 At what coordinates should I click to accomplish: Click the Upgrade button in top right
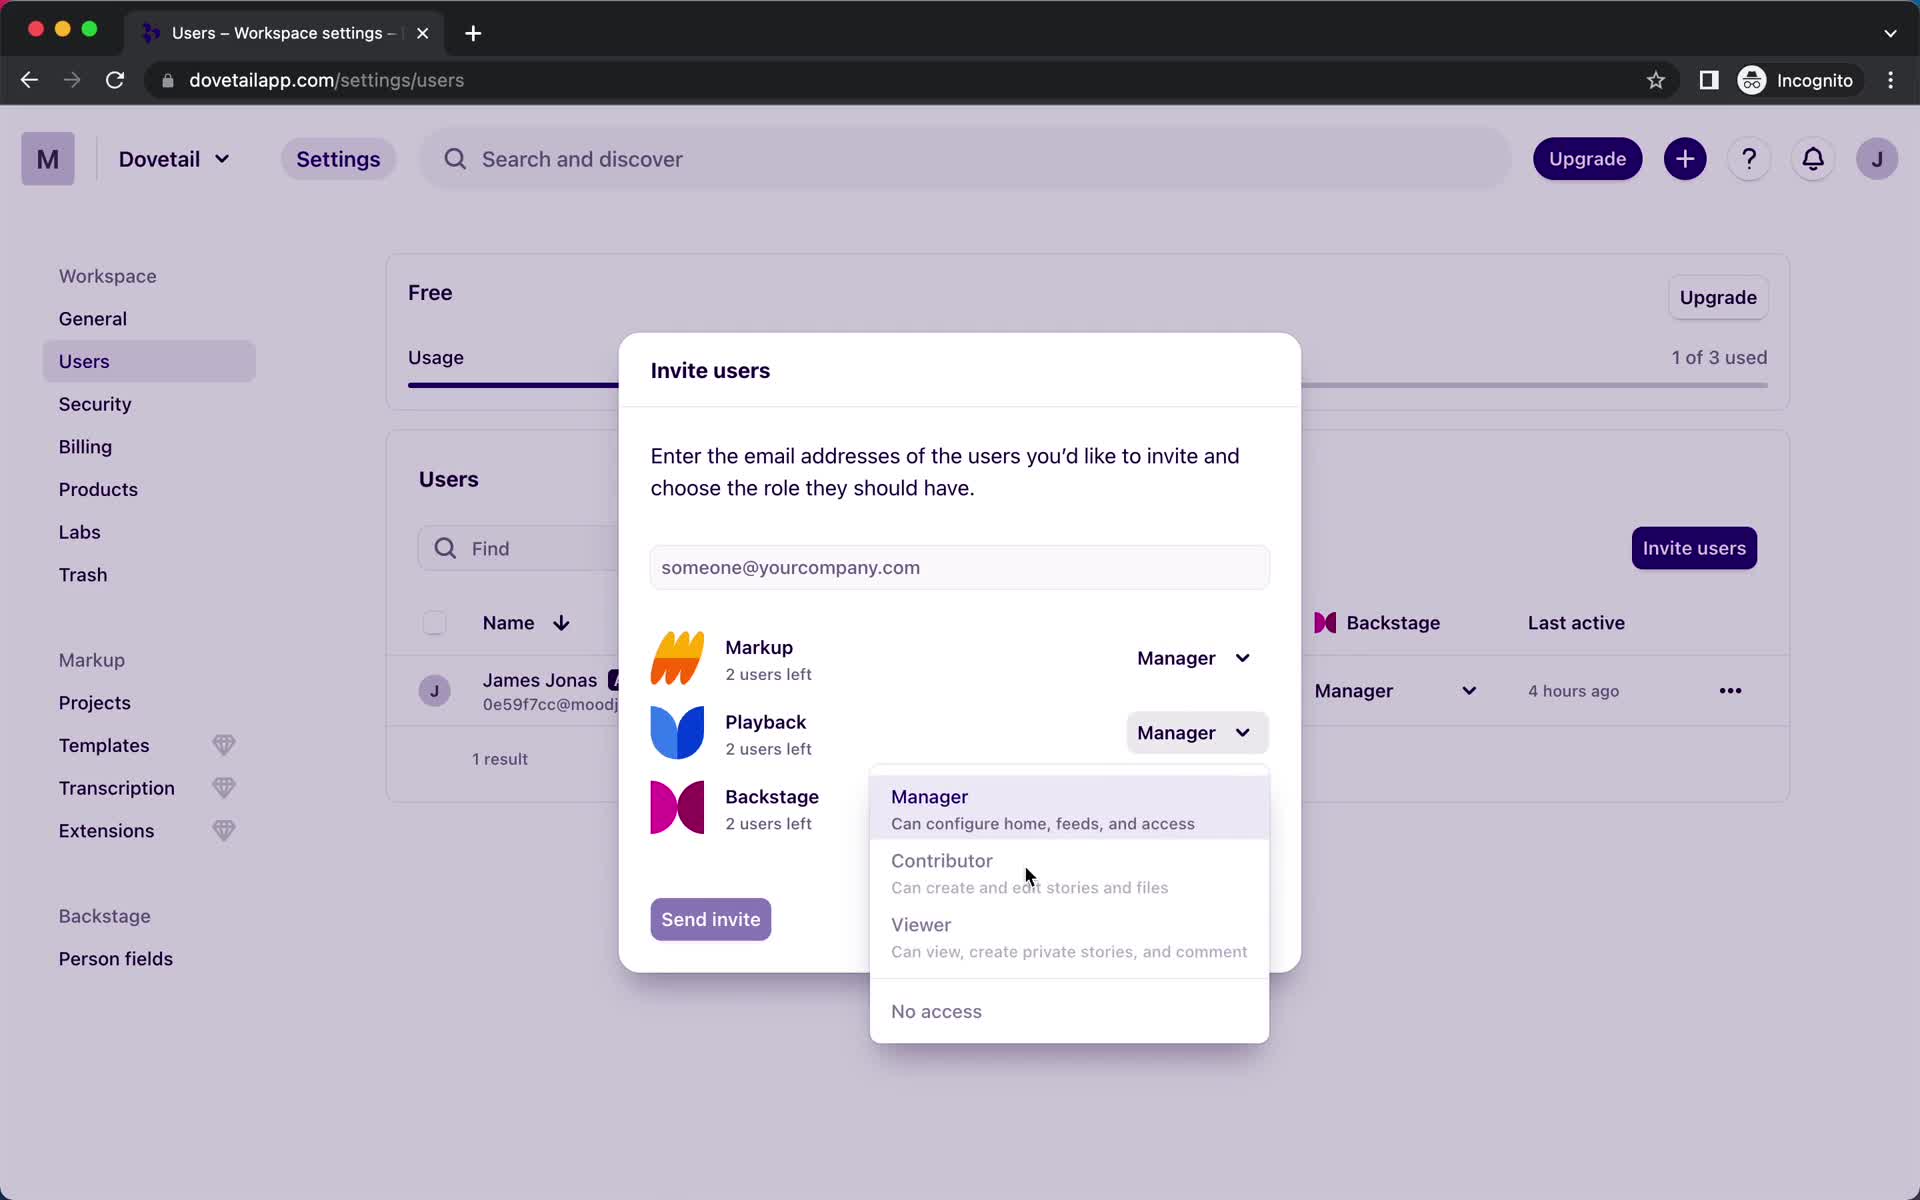[1587, 159]
